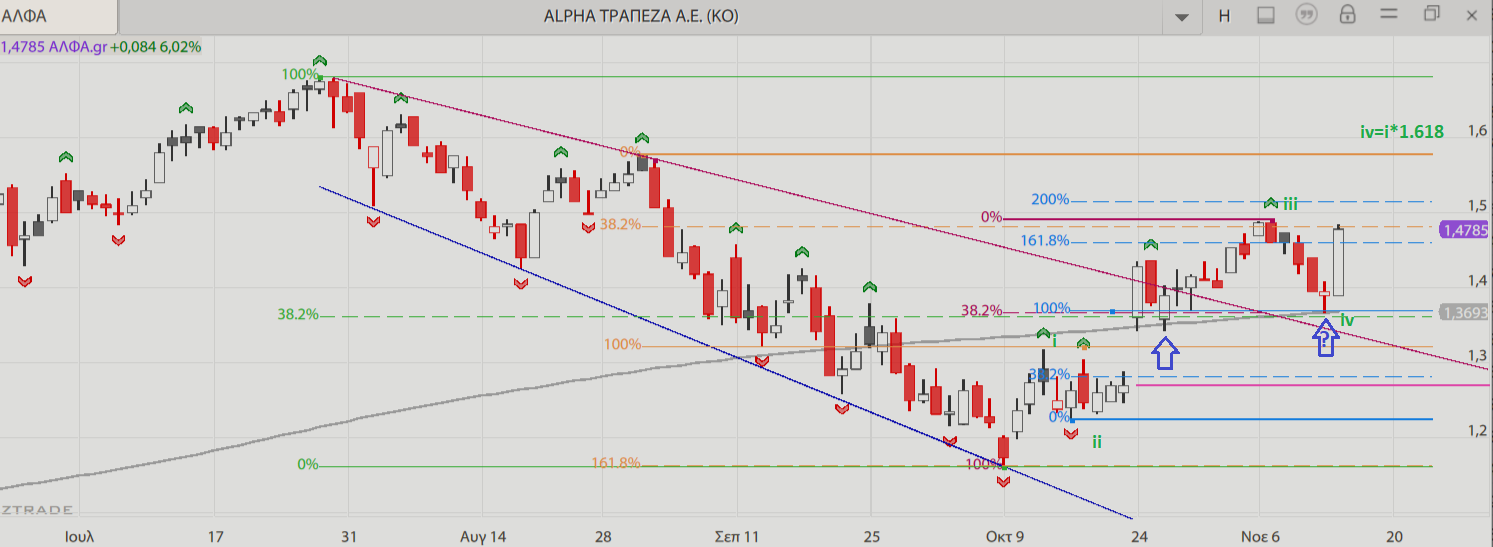Close the chart window
The width and height of the screenshot is (1493, 547).
[1474, 14]
